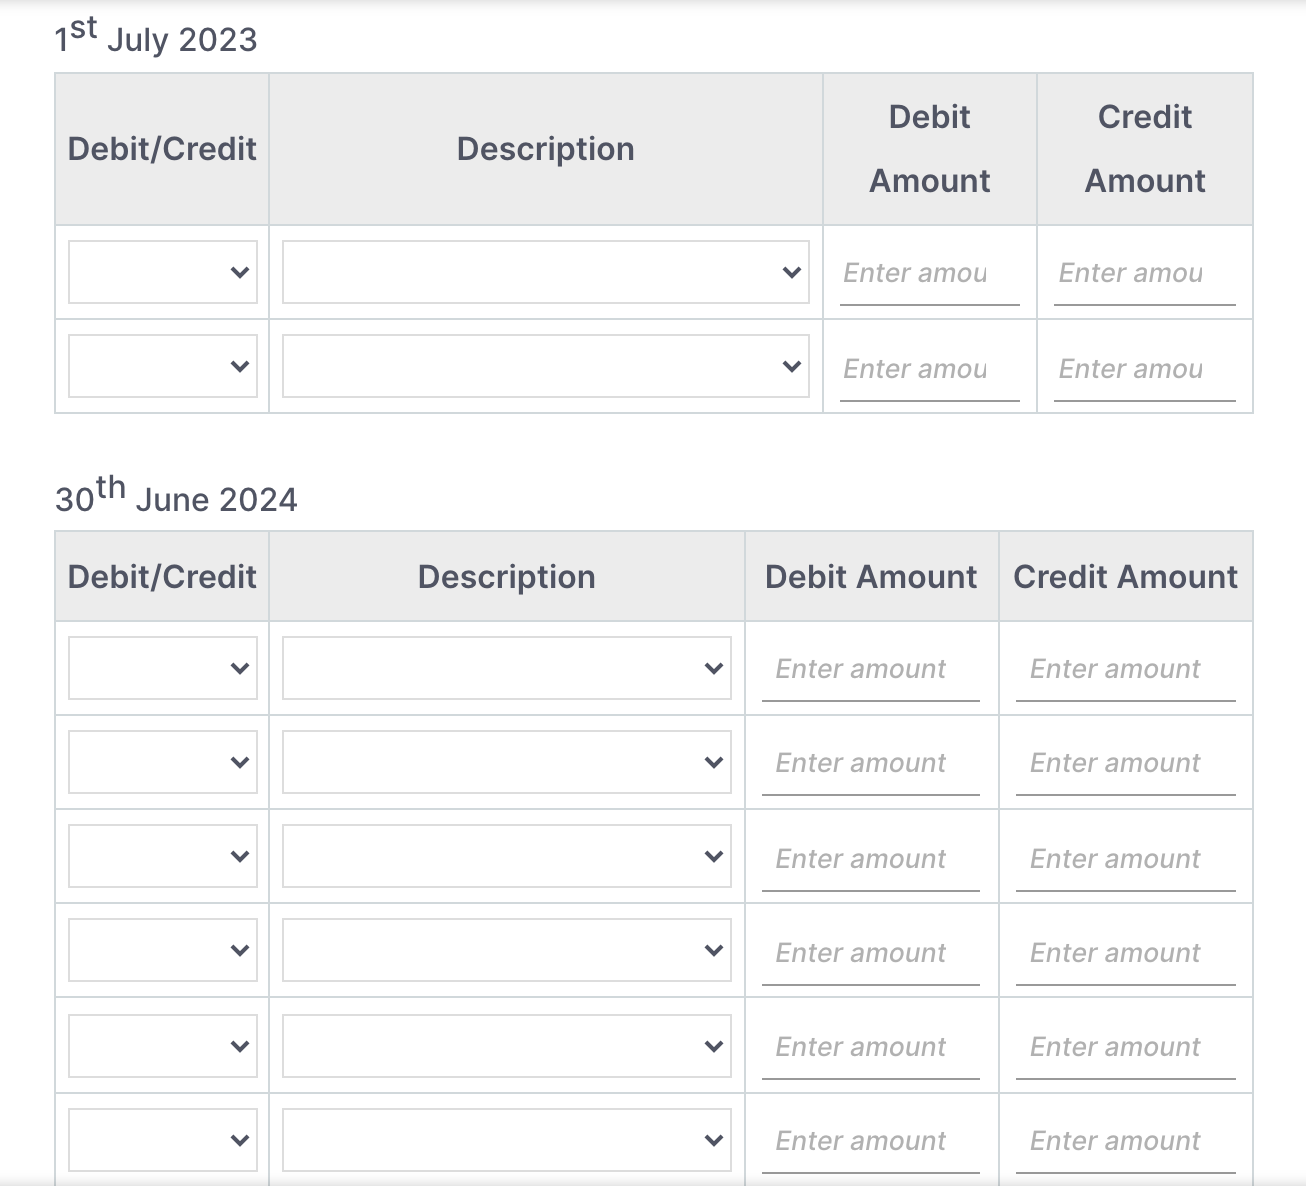Open fifth-row Debit/Credit dropdown under 30th June 2024

click(x=163, y=1046)
